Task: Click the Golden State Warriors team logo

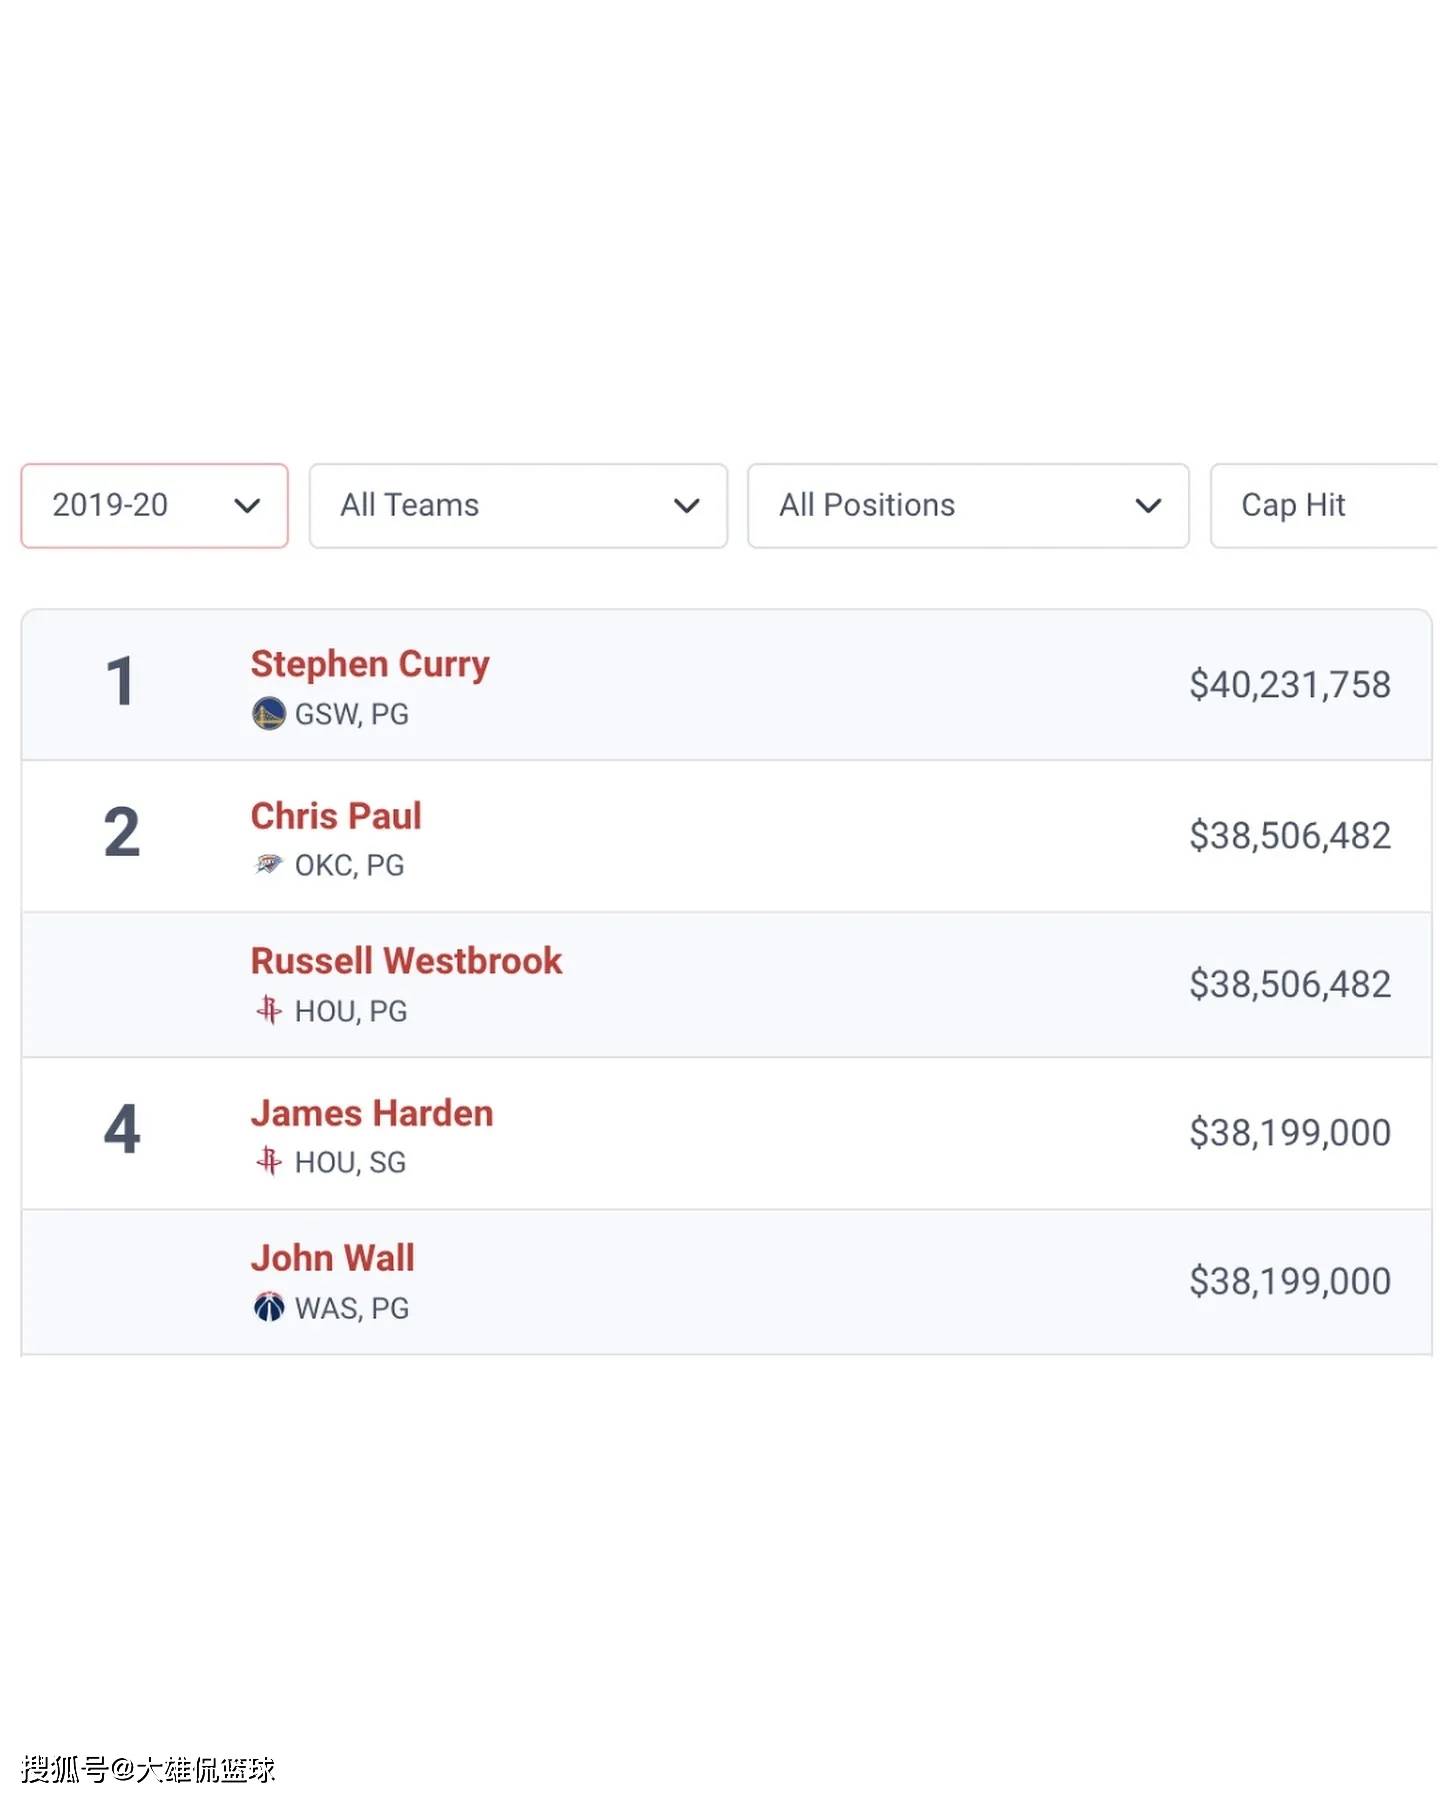Action: click(268, 713)
